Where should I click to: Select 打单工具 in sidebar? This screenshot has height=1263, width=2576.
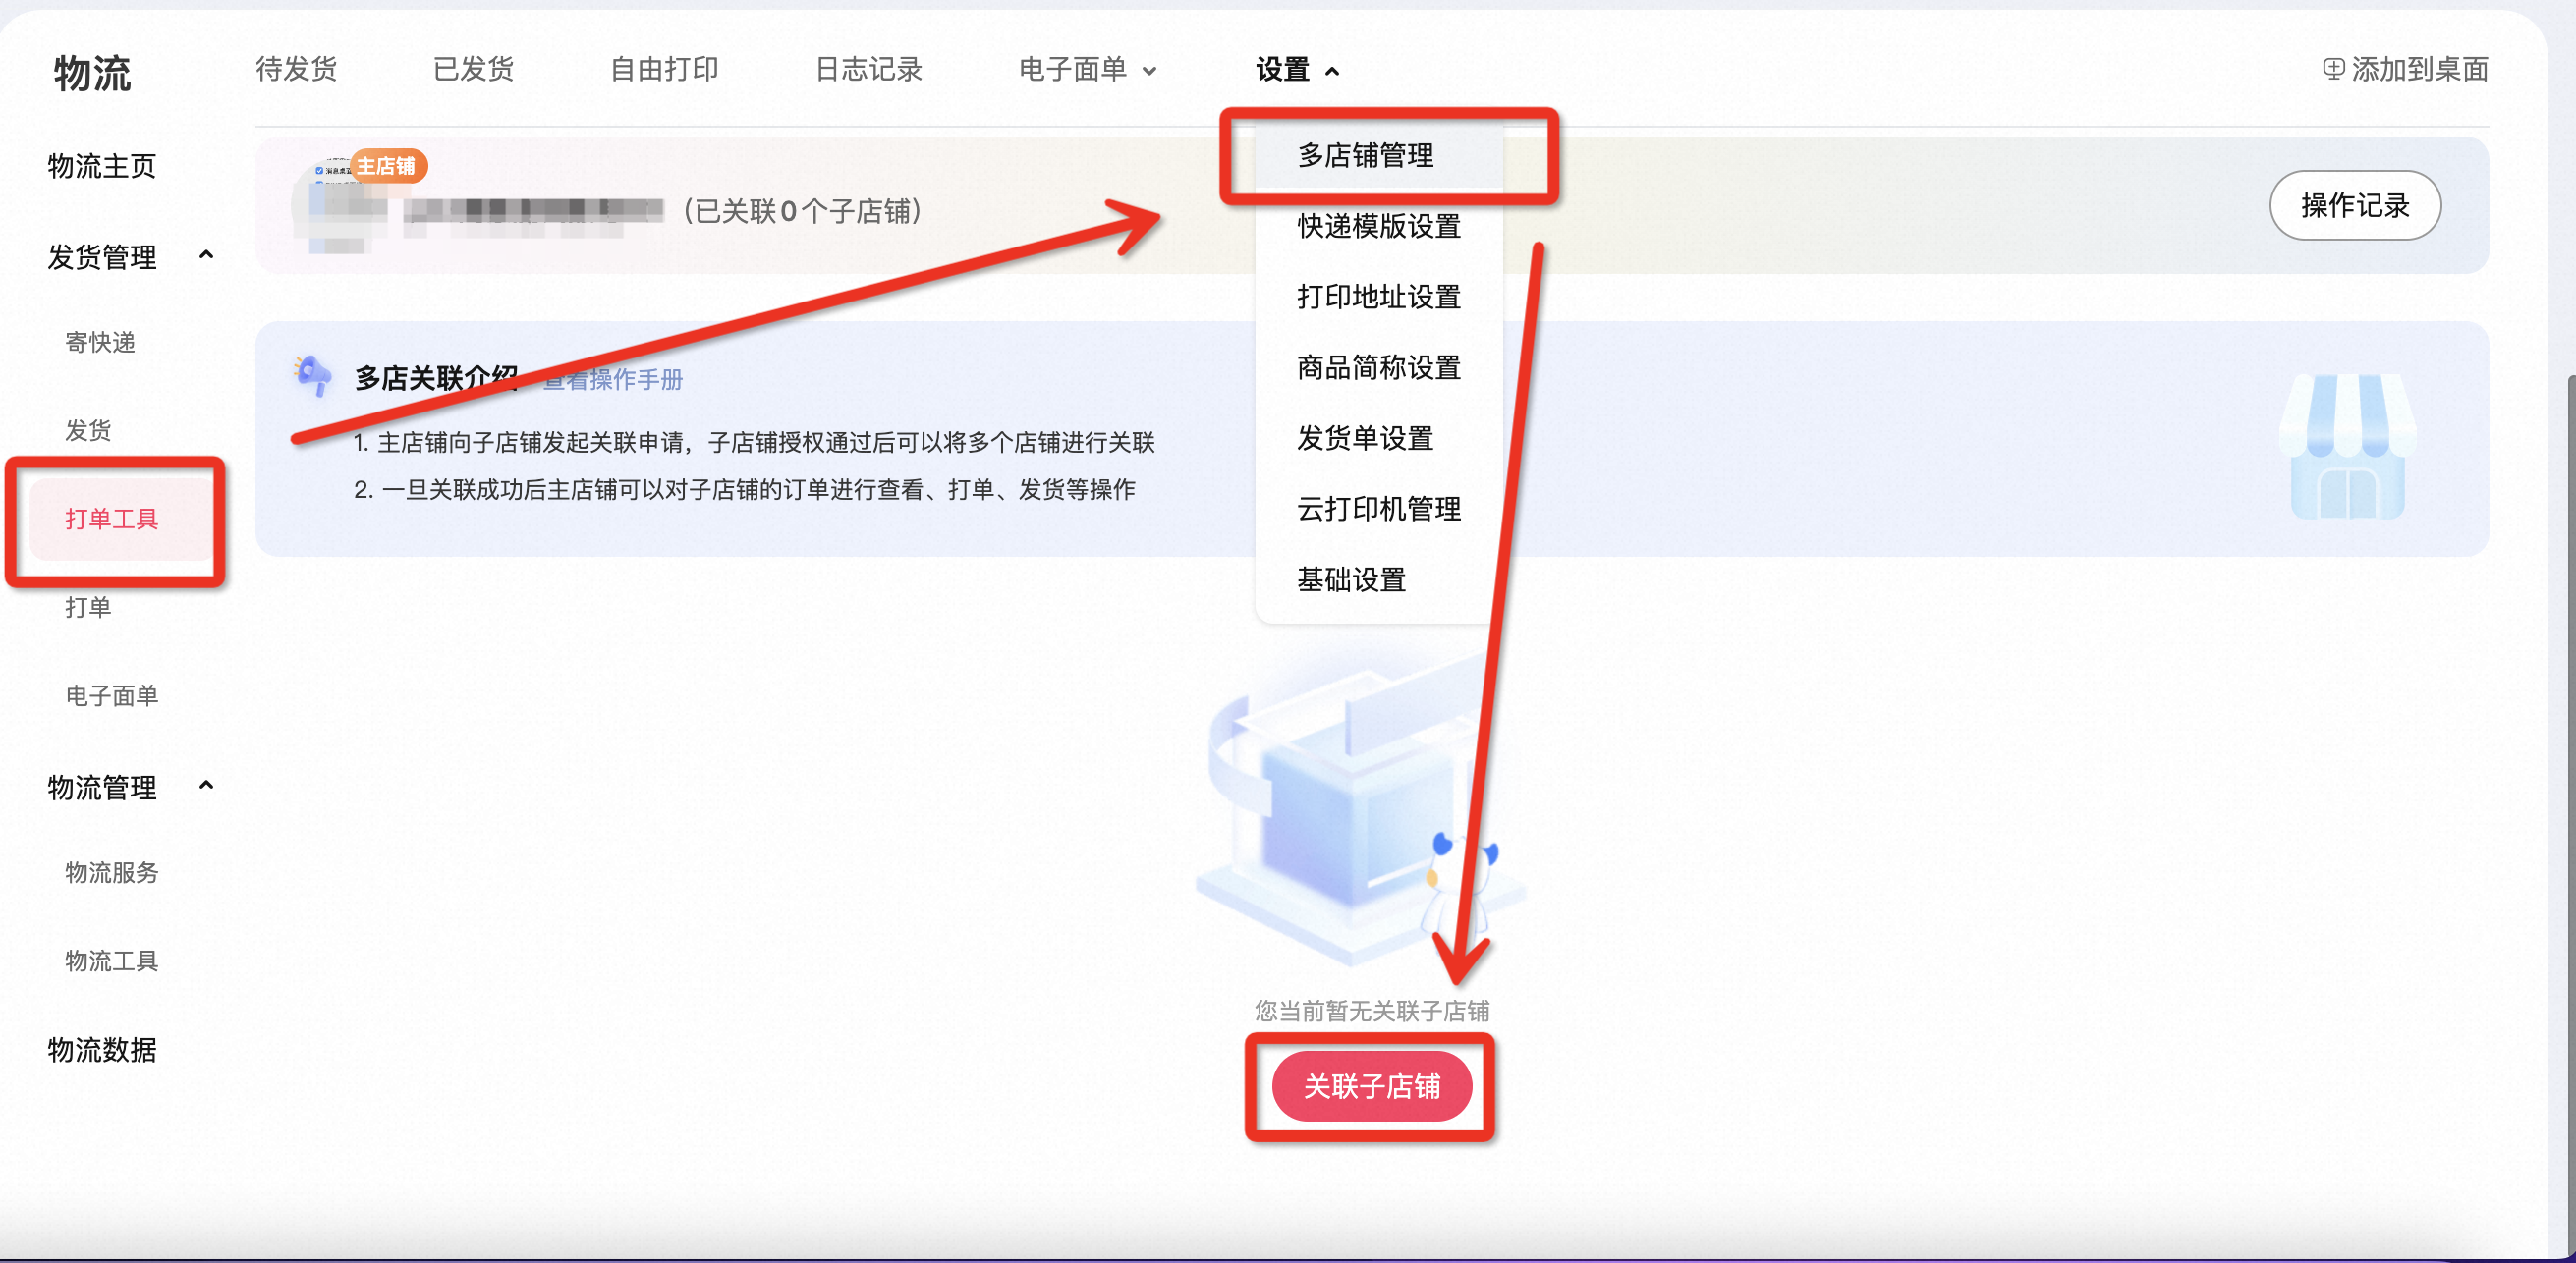click(120, 519)
